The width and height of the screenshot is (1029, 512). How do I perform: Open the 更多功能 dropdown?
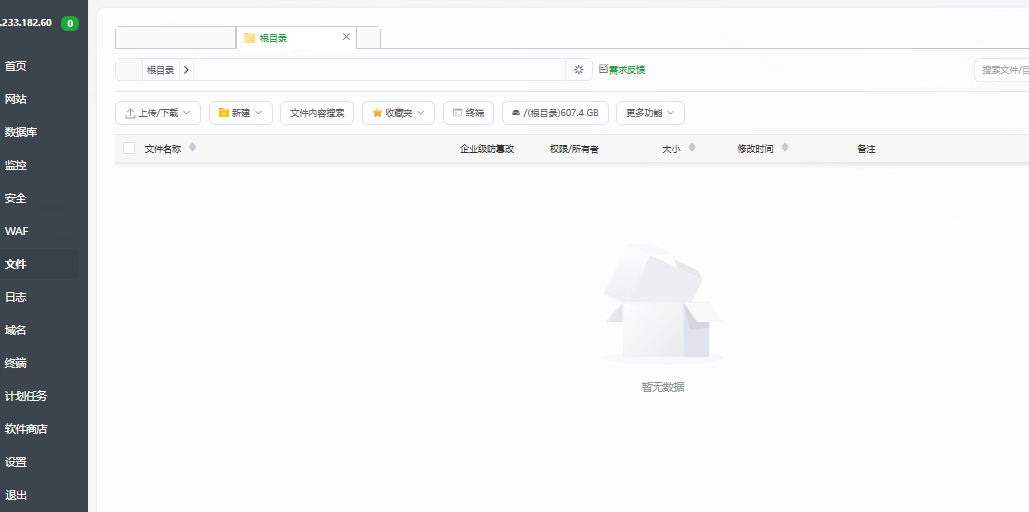coord(650,113)
